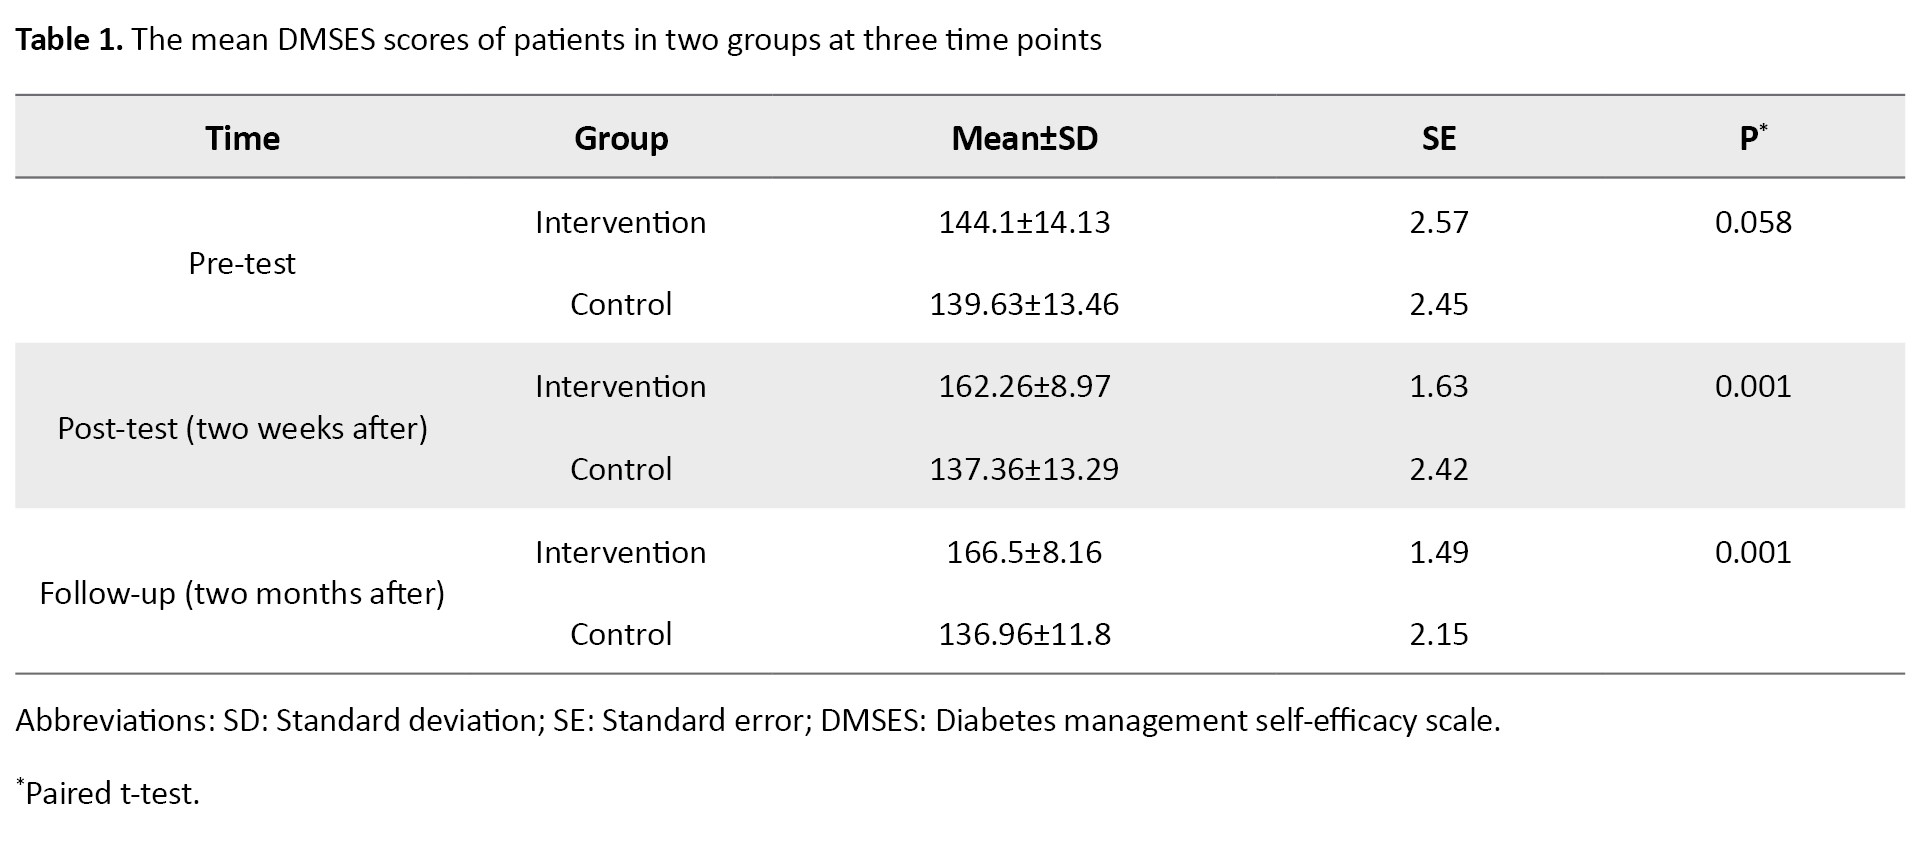
Task: Click the value 162.26±8.97
Action: coord(1024,386)
